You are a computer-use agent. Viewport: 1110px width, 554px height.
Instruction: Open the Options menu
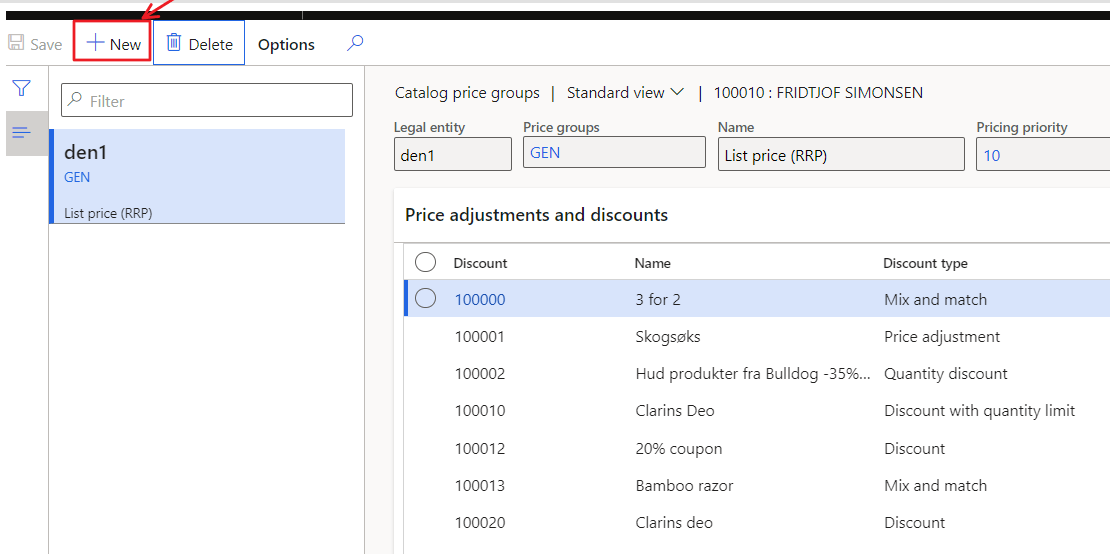click(286, 44)
